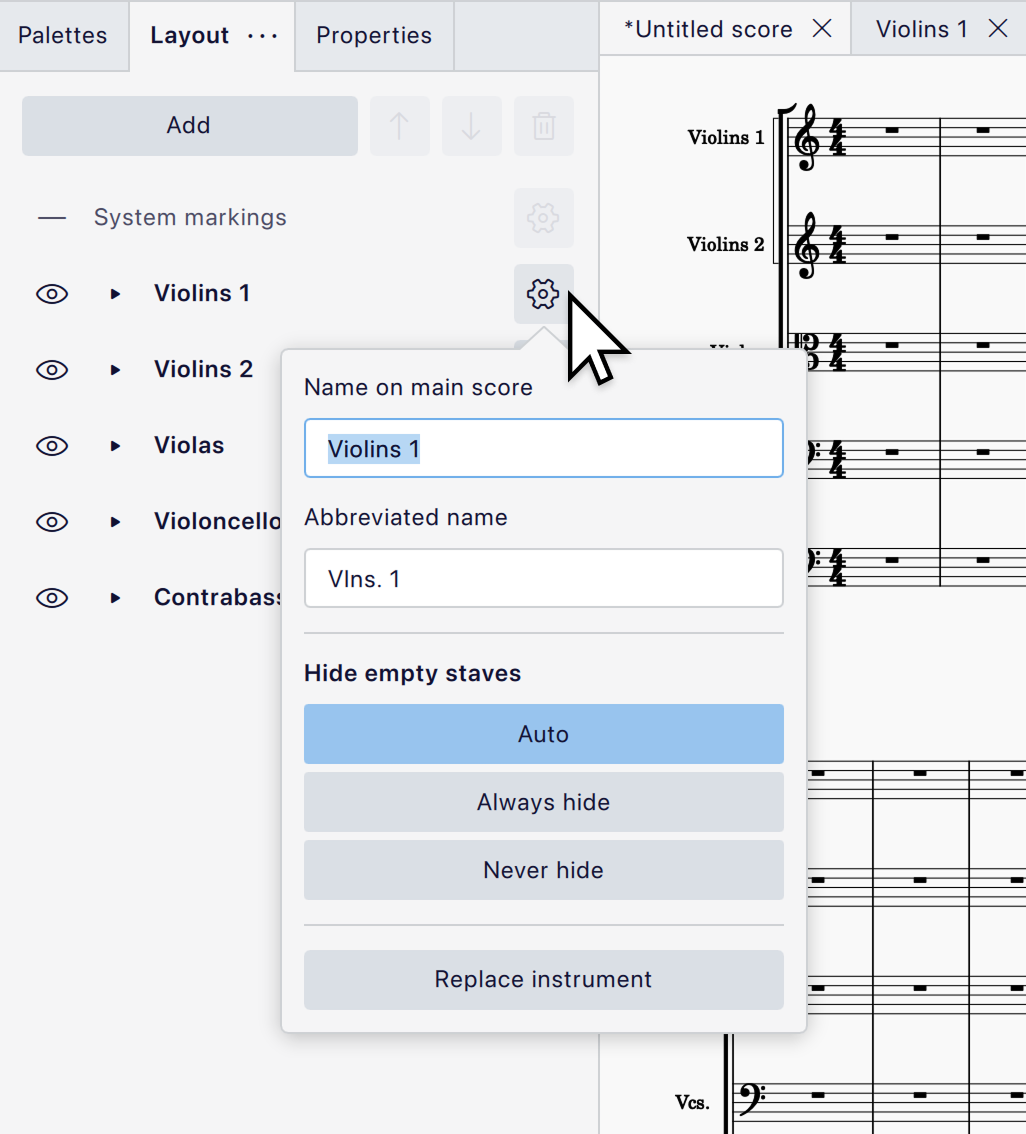The height and width of the screenshot is (1134, 1026).
Task: Click the Abbreviated name field
Action: [543, 578]
